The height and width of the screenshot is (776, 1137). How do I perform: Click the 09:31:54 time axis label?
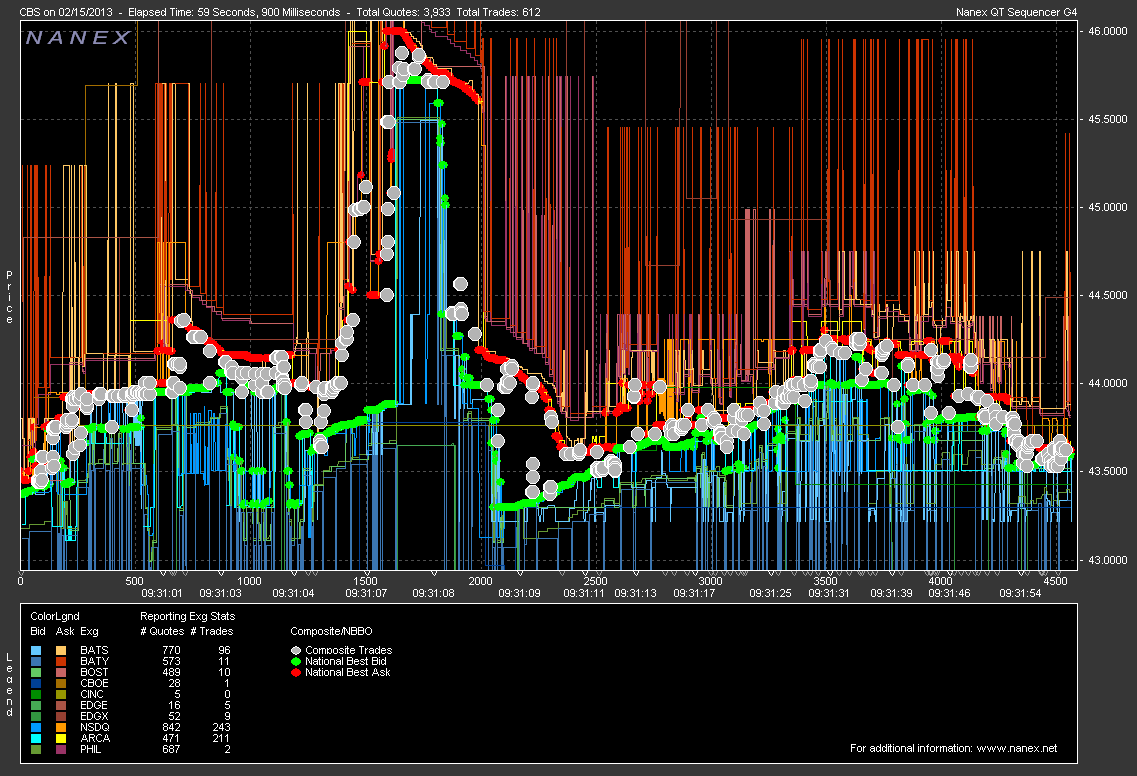pyautogui.click(x=1020, y=593)
